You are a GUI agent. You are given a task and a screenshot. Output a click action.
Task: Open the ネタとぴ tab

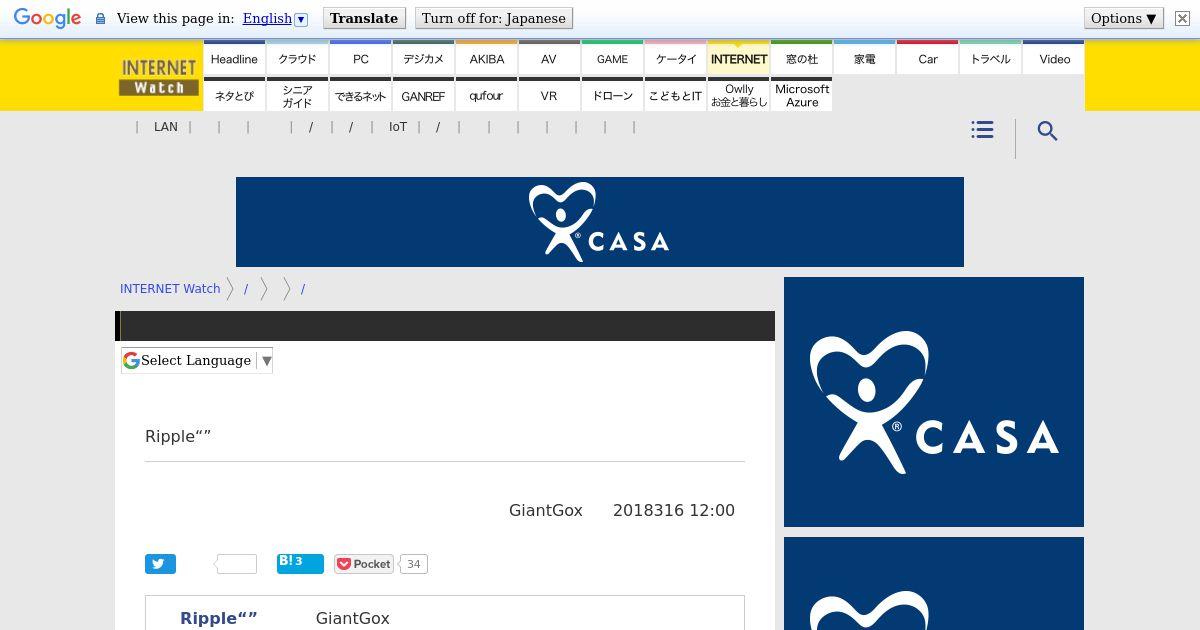234,95
